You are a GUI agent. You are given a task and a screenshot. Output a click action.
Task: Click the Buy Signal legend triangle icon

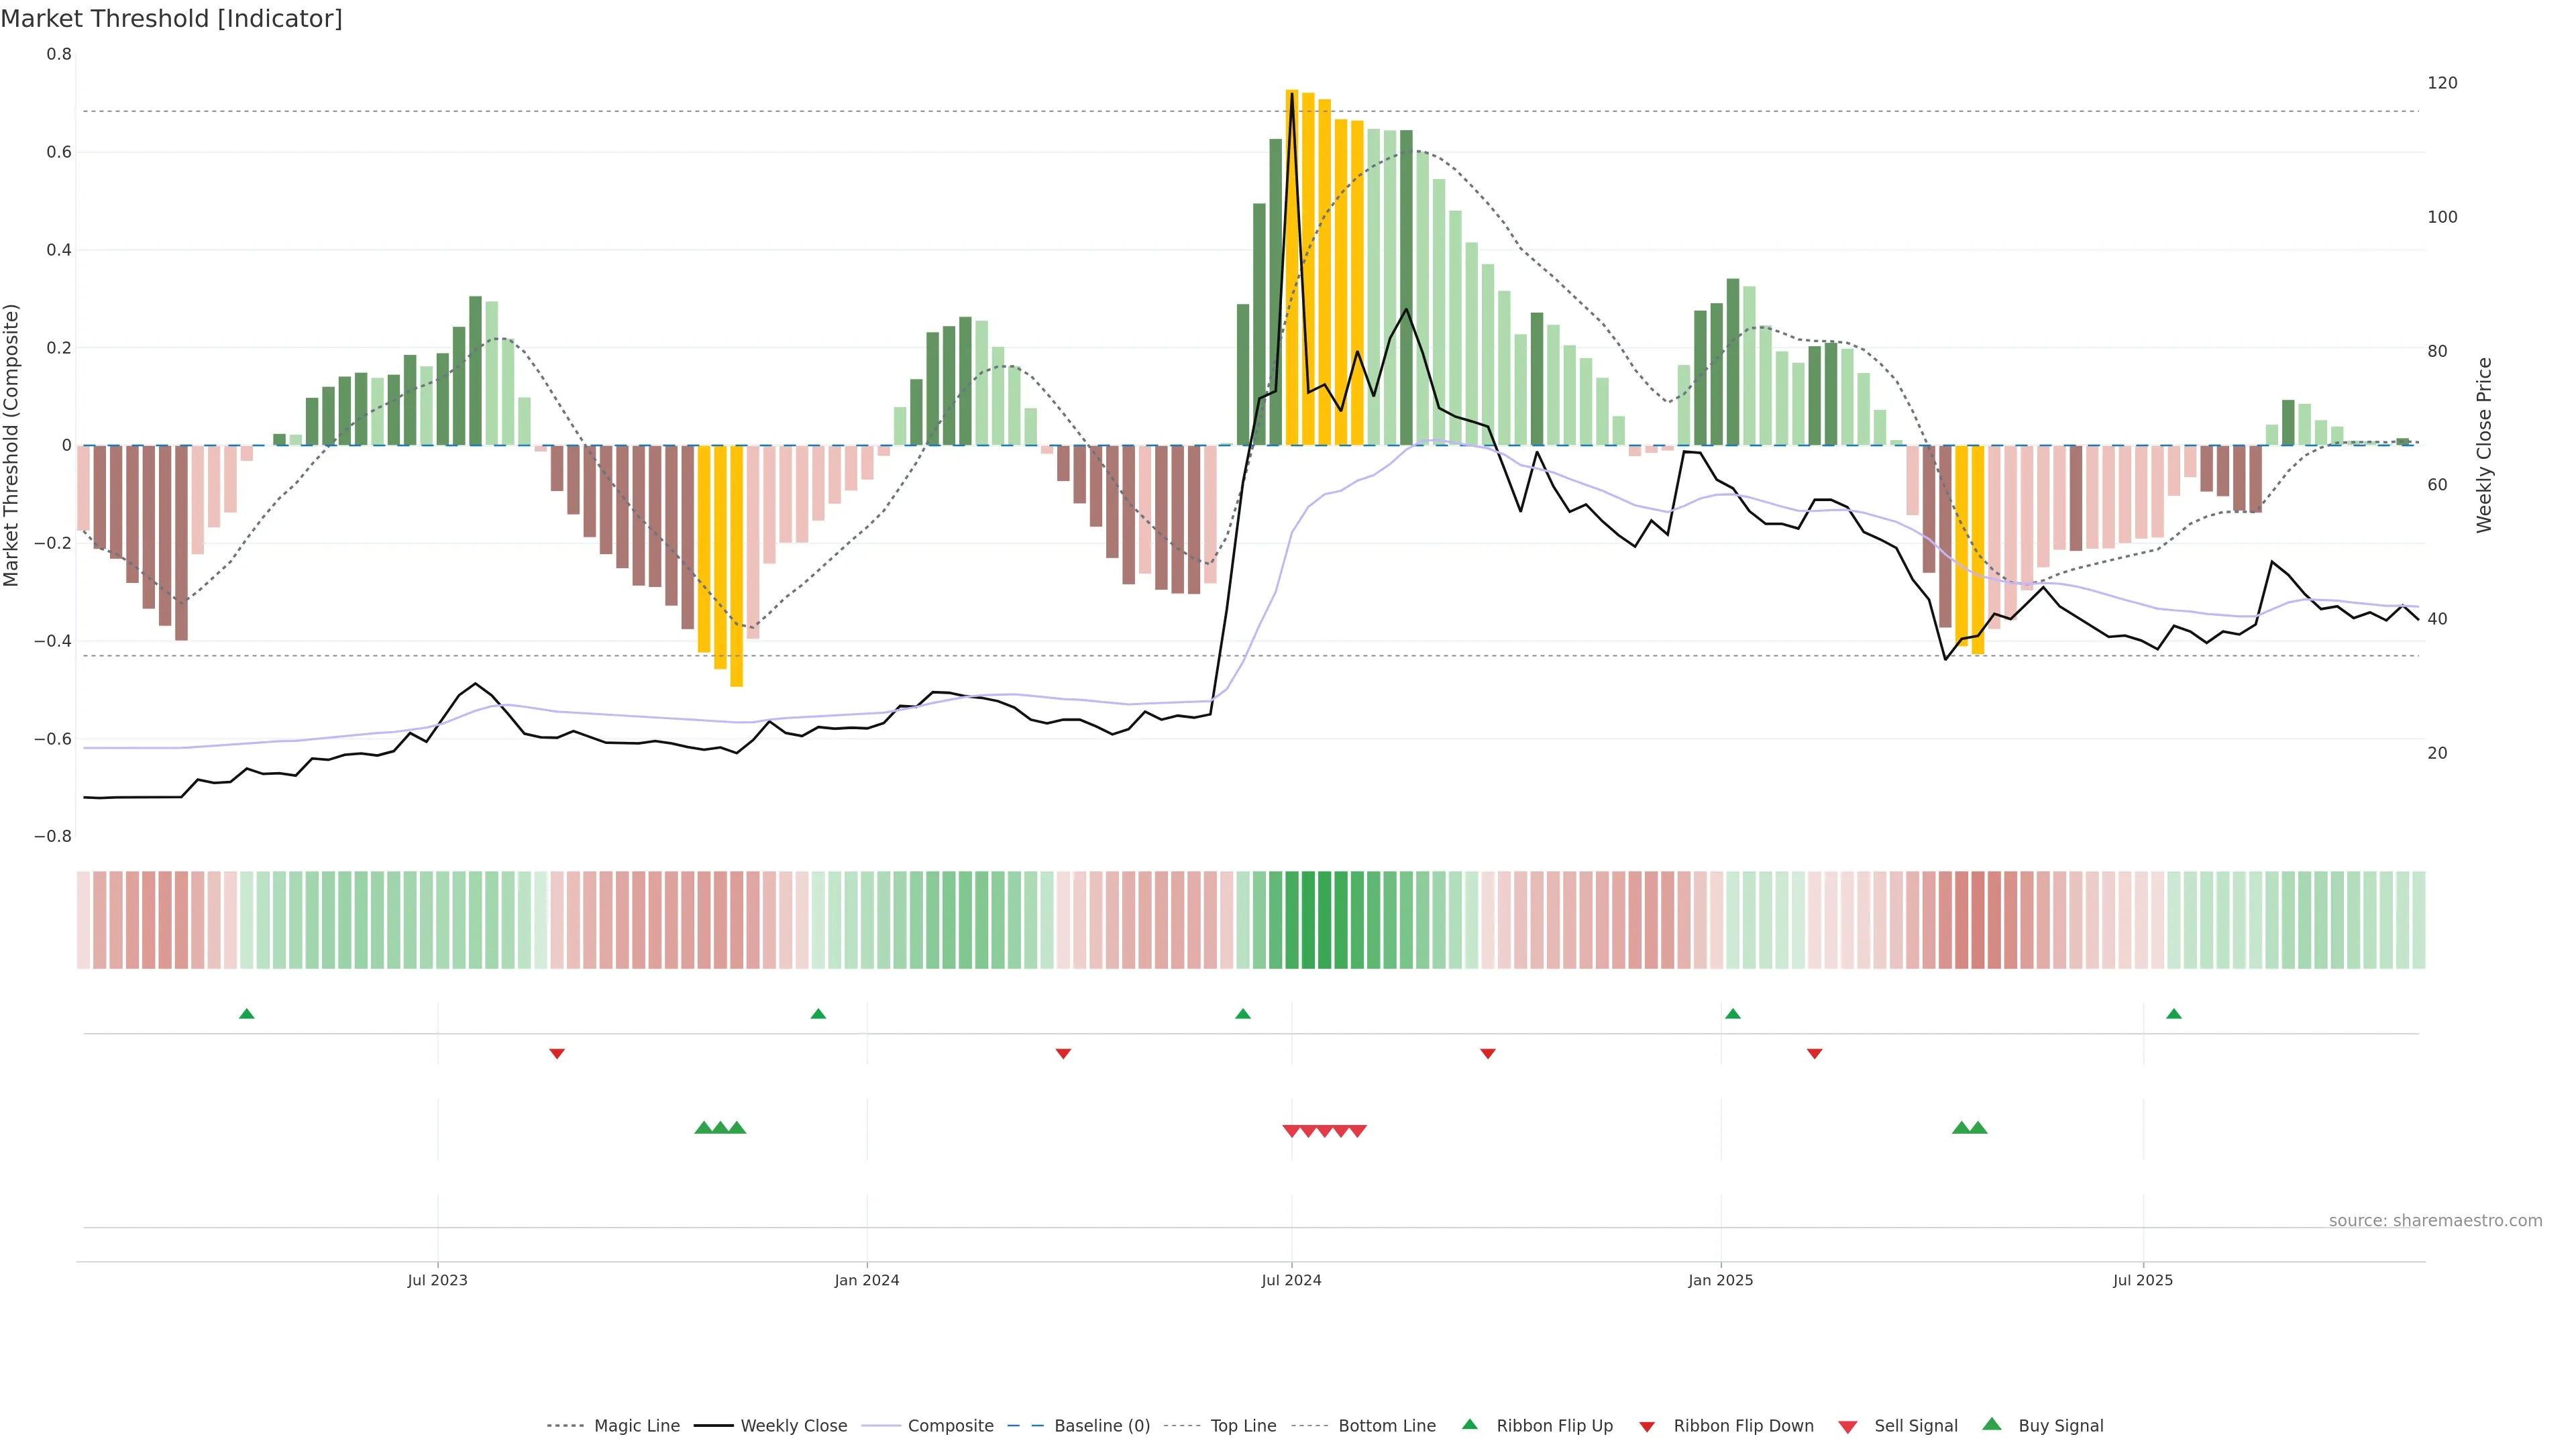pos(1992,1424)
